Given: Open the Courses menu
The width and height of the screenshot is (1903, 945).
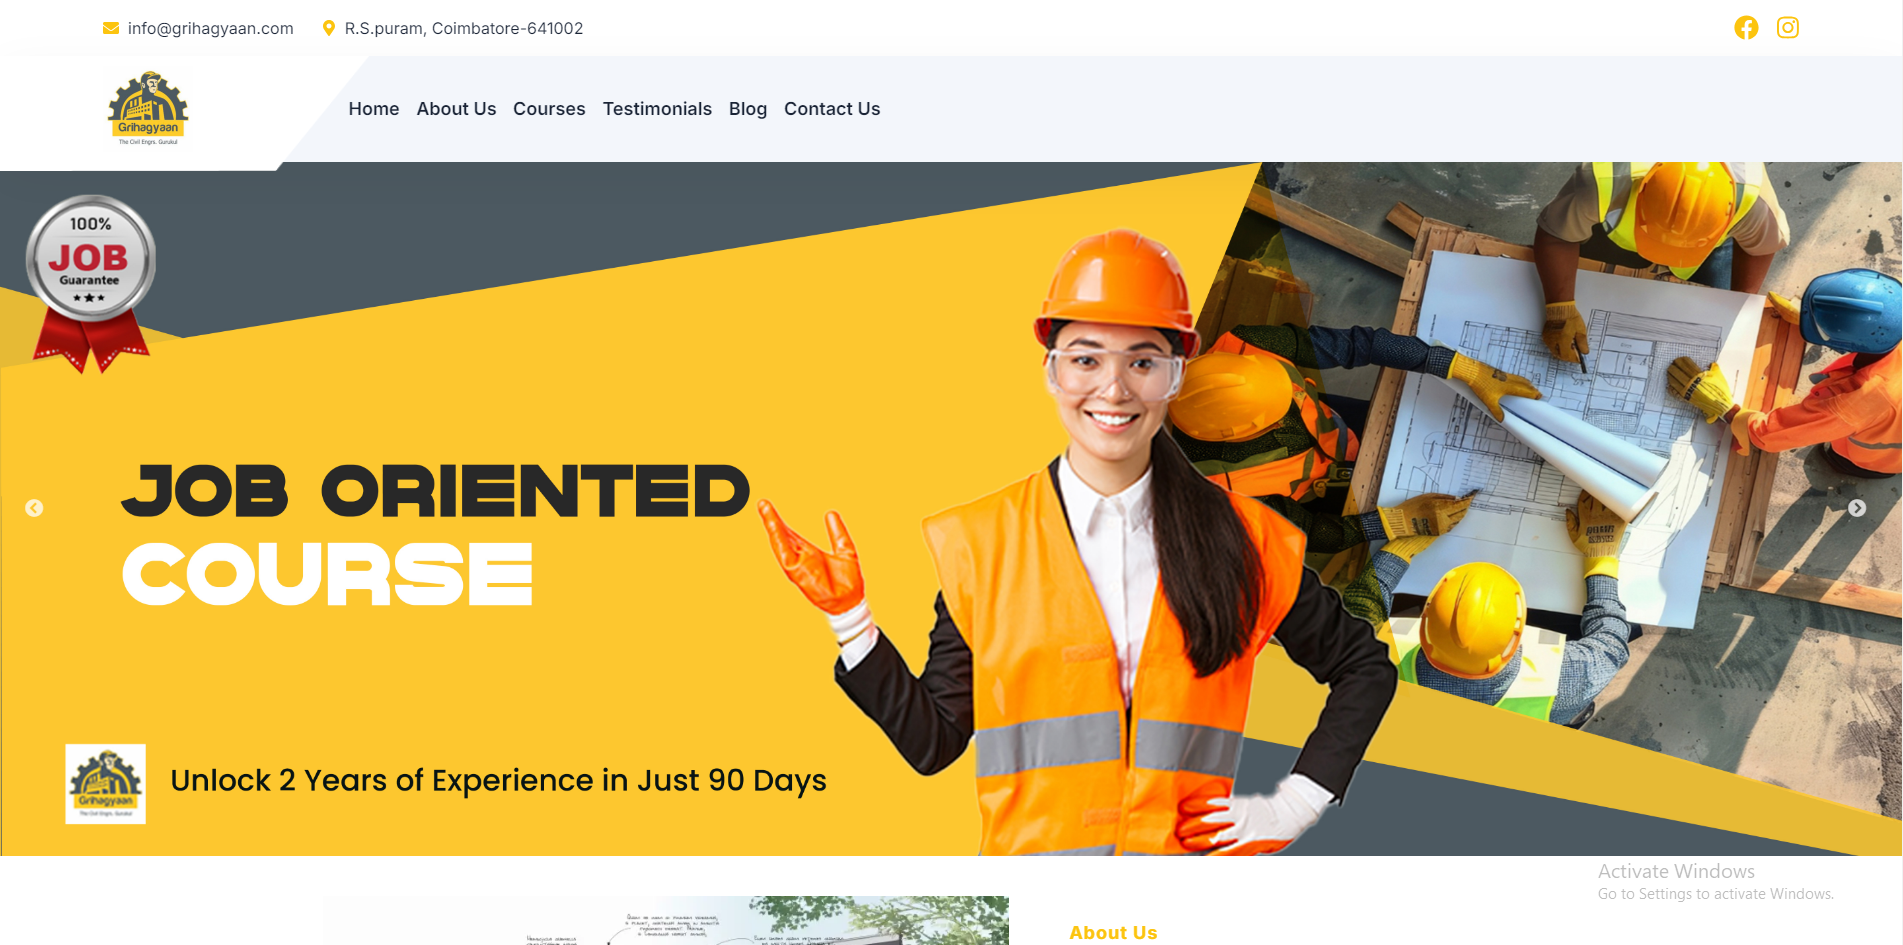Looking at the screenshot, I should click(x=549, y=109).
